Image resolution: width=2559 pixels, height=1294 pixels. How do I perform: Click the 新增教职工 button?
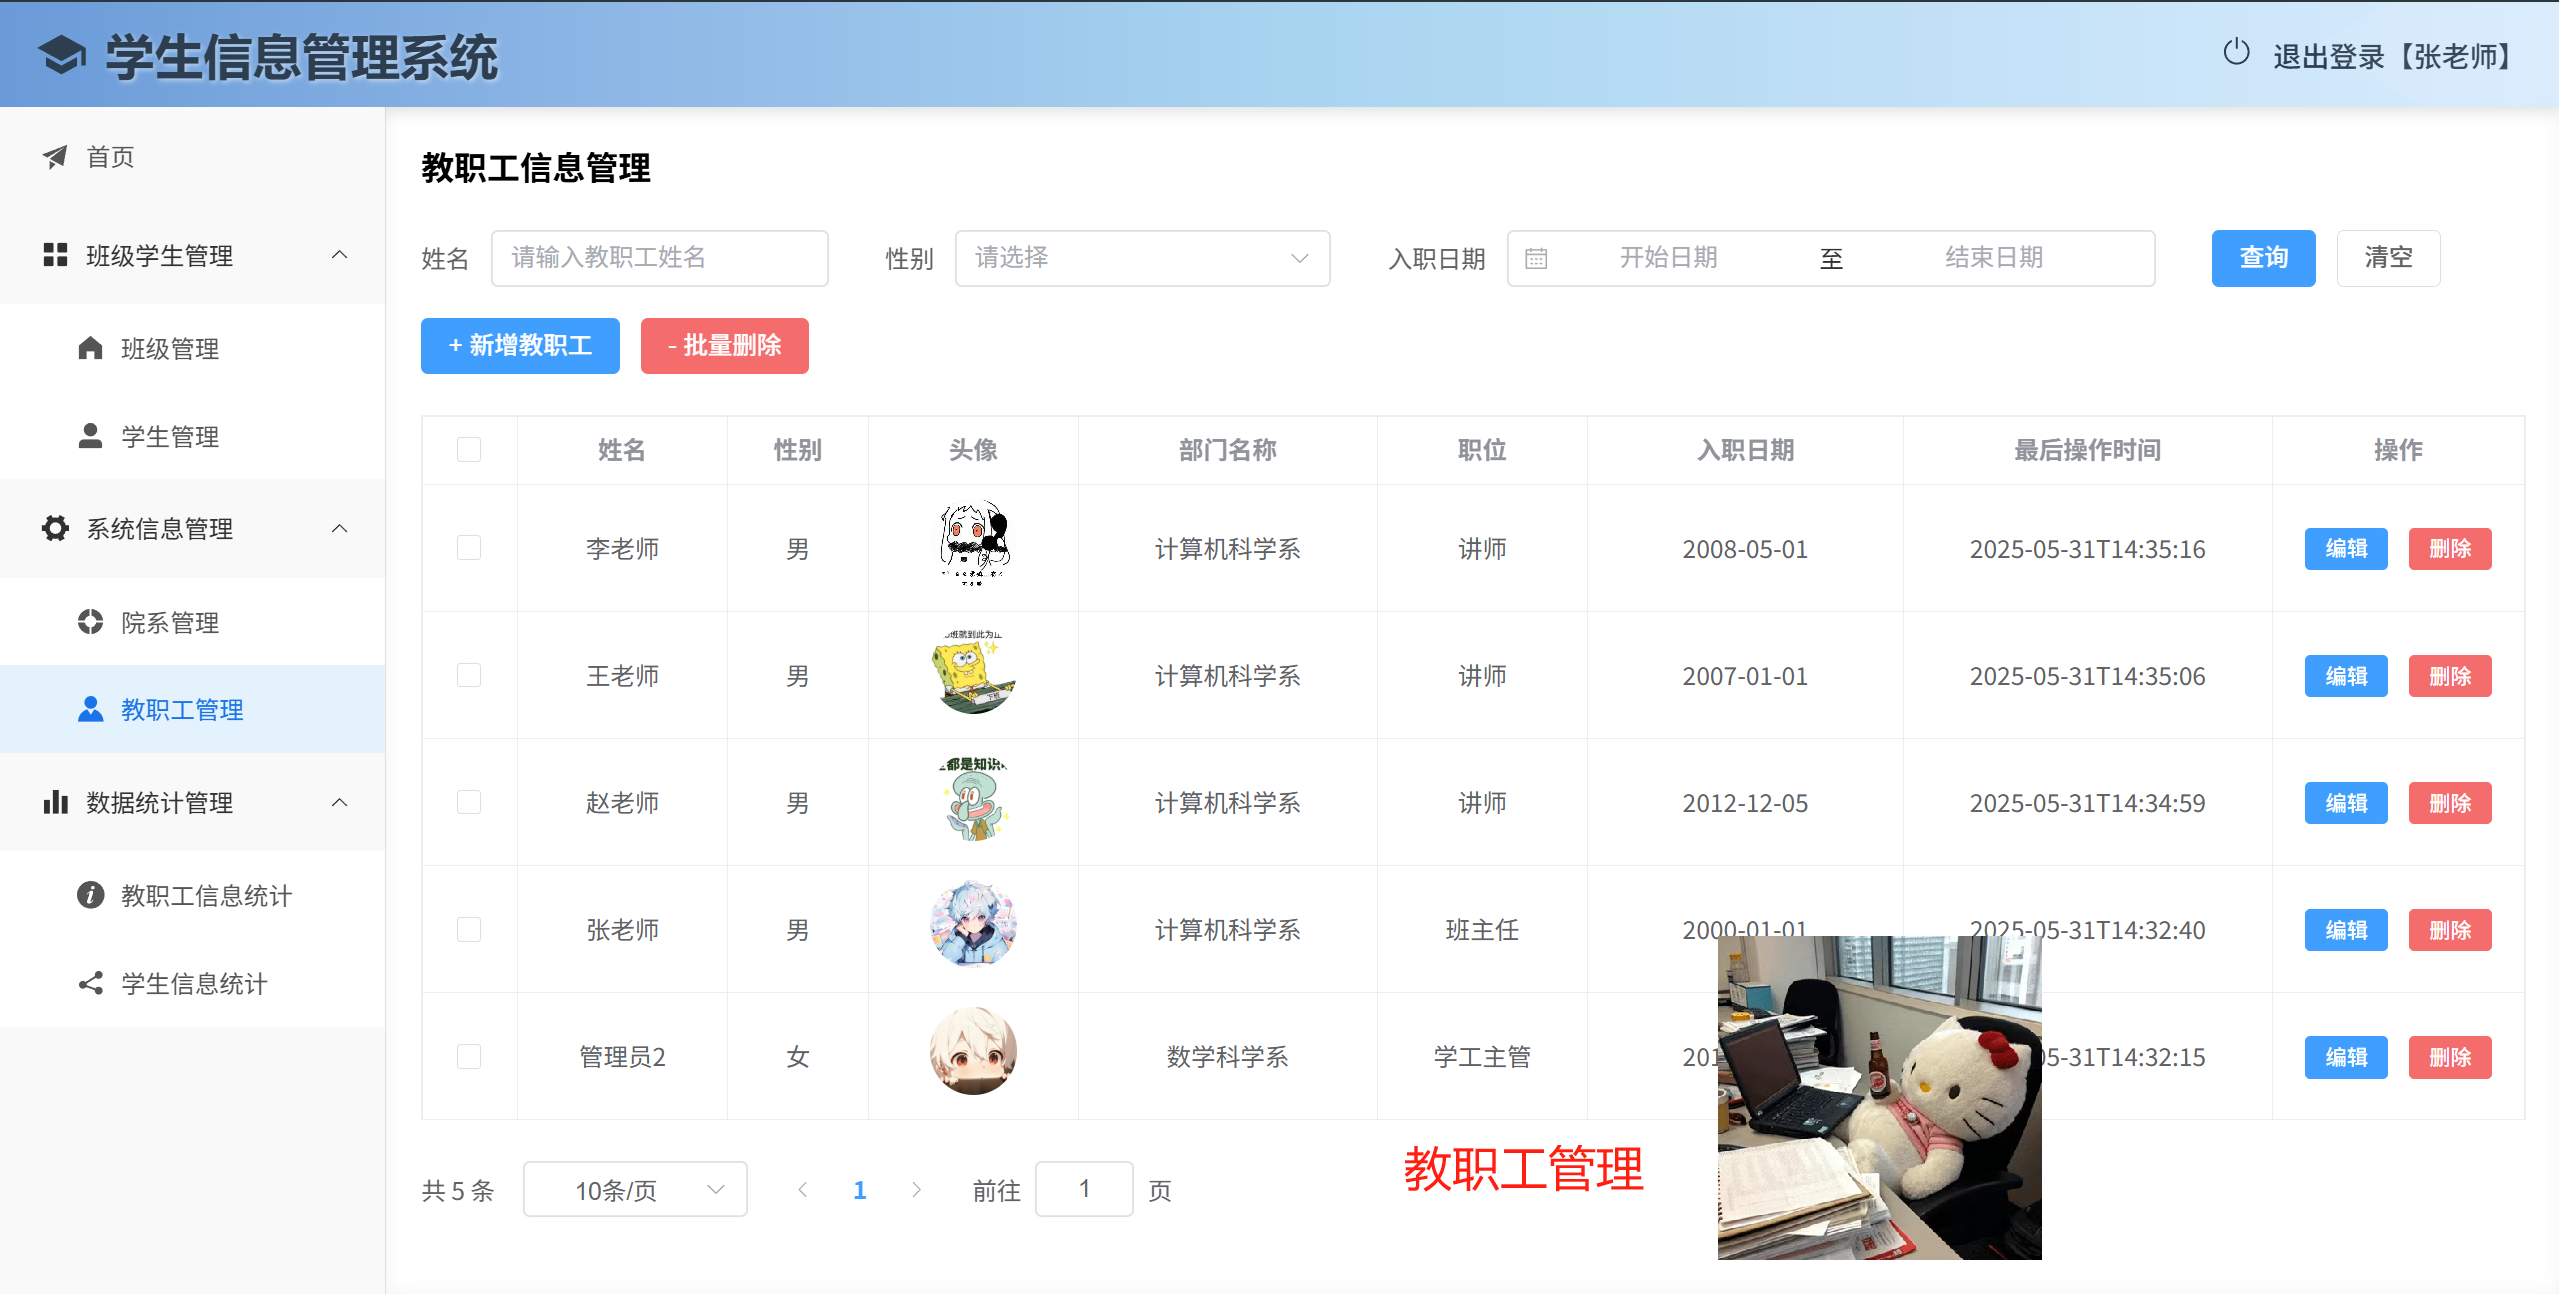coord(520,346)
